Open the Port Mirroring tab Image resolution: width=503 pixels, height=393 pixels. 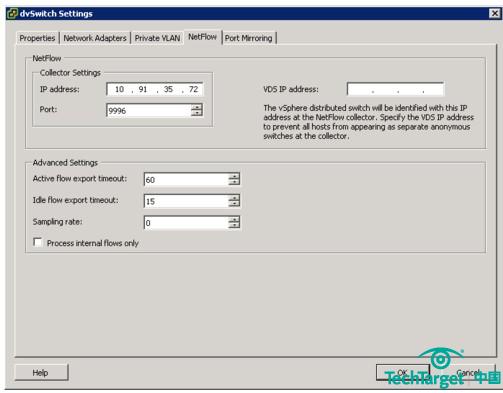(x=249, y=38)
